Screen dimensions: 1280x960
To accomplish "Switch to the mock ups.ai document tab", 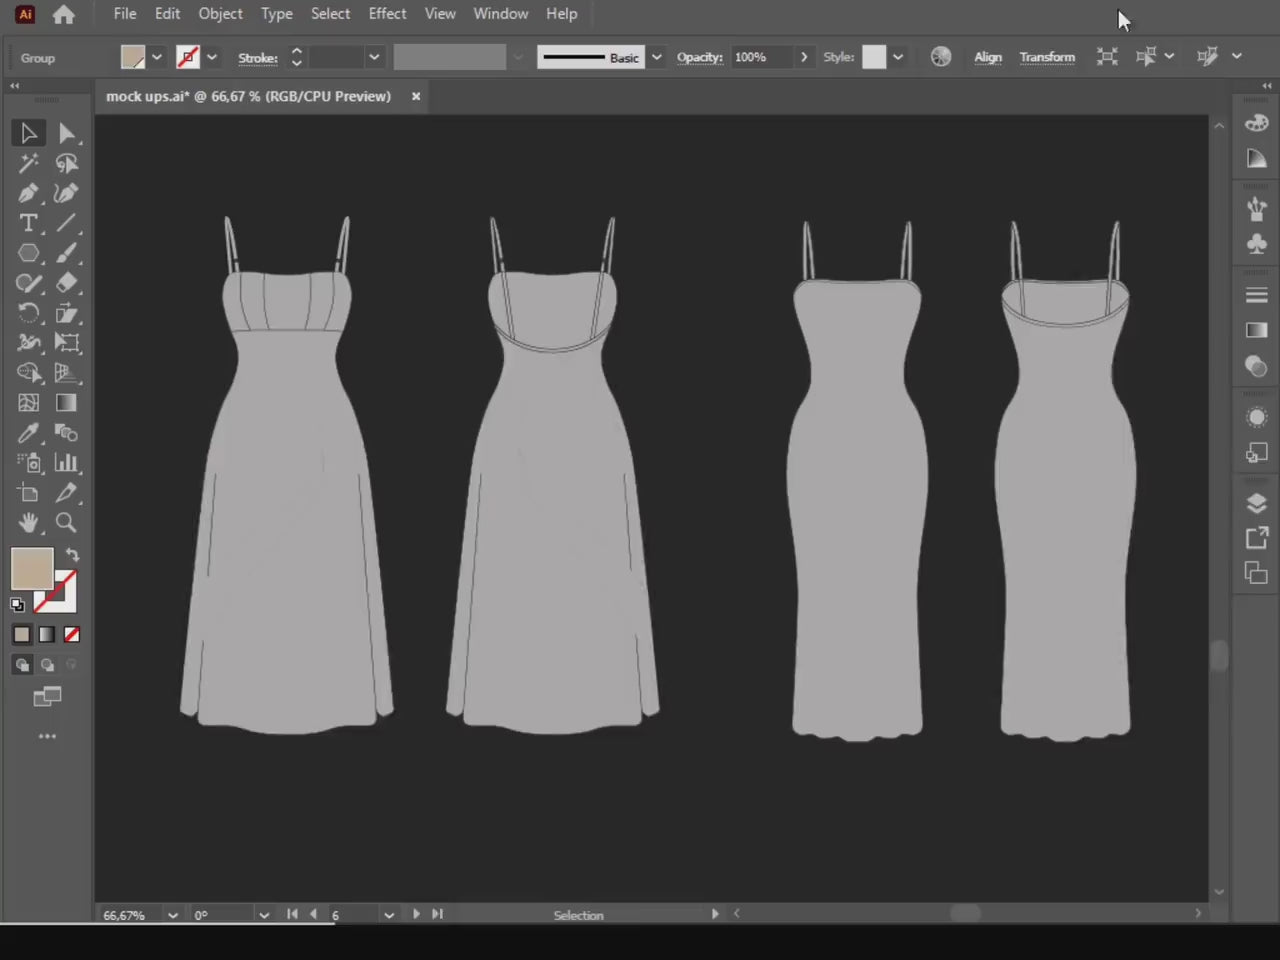I will (248, 96).
